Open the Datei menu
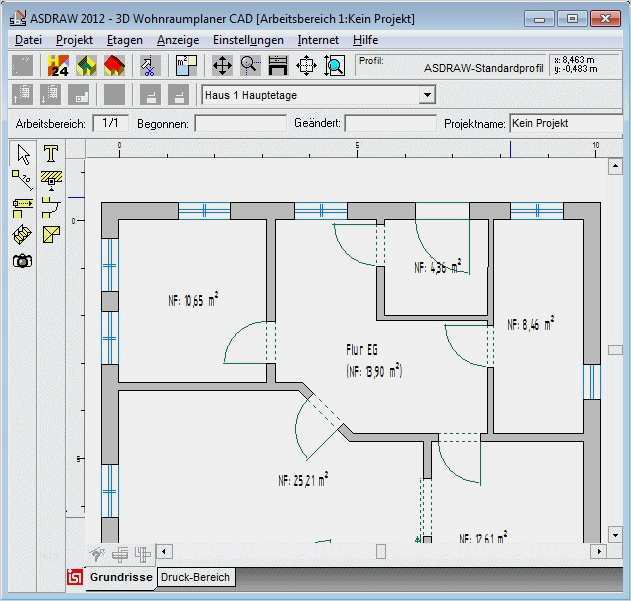631x601 pixels. pyautogui.click(x=28, y=40)
